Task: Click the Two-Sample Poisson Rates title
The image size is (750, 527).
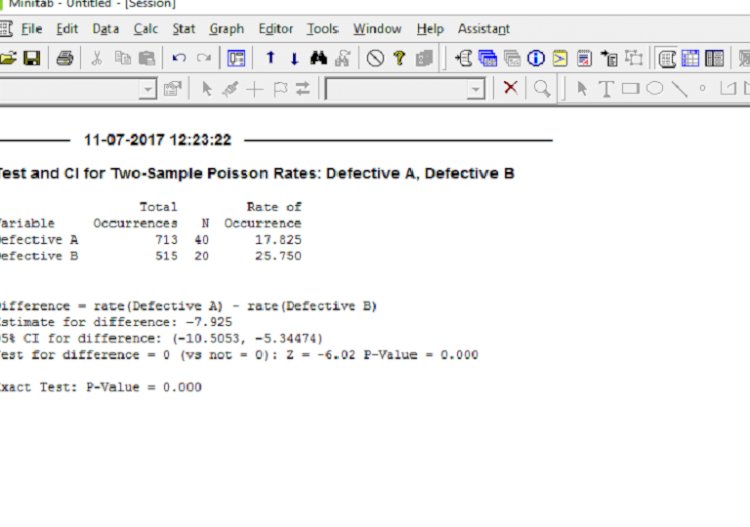Action: tap(256, 173)
